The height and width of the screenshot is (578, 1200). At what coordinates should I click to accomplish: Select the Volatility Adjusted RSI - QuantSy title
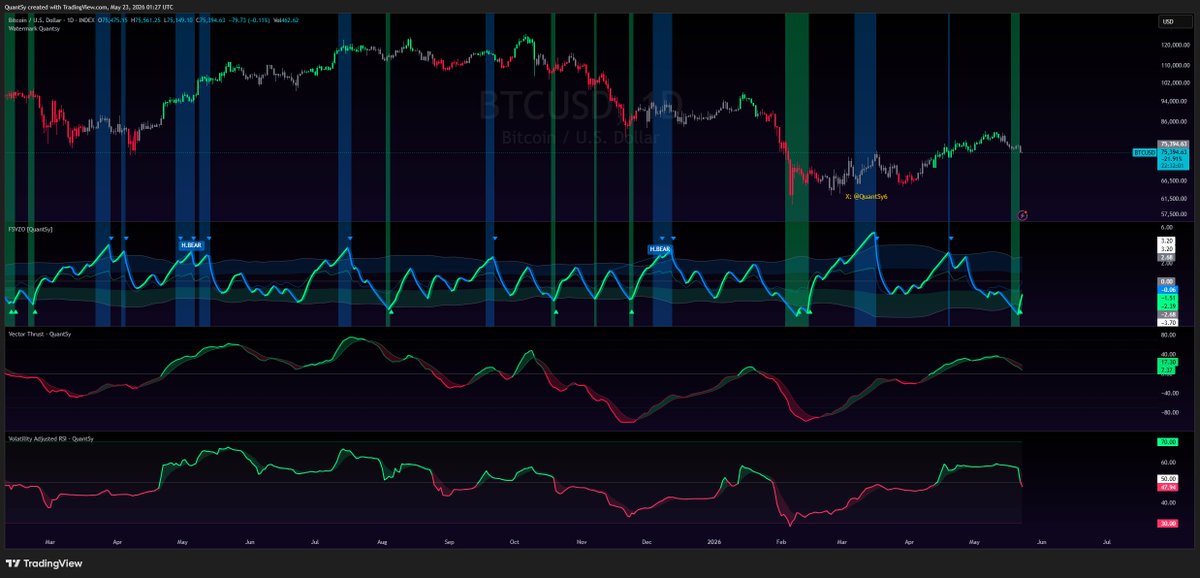click(x=50, y=439)
